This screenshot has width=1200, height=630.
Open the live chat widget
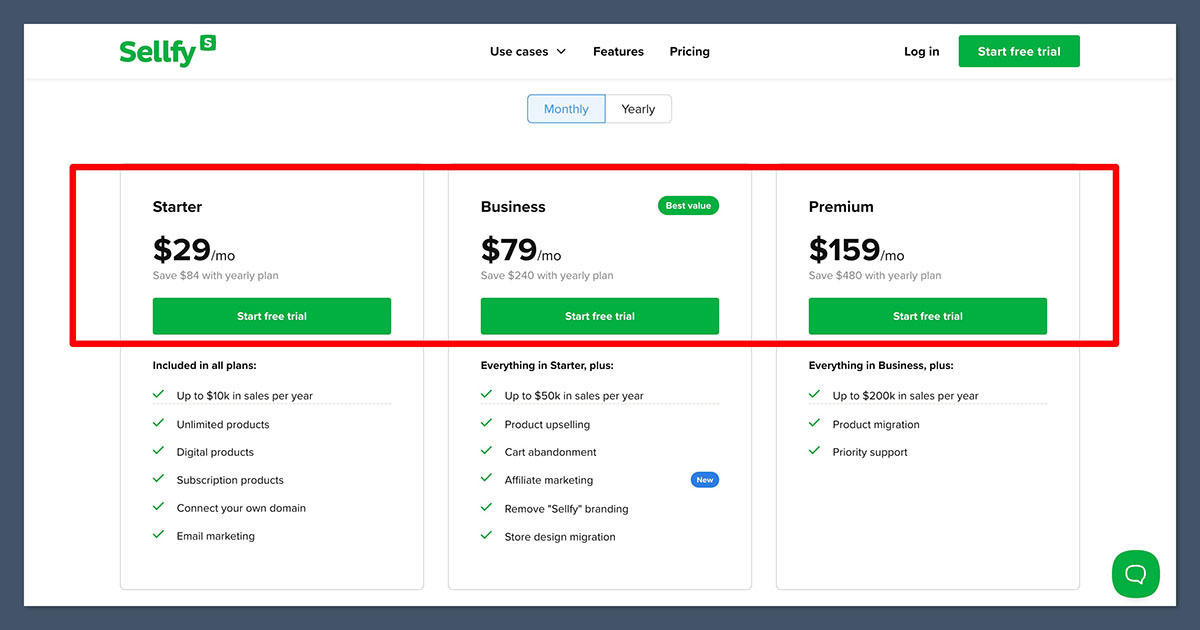(1135, 574)
